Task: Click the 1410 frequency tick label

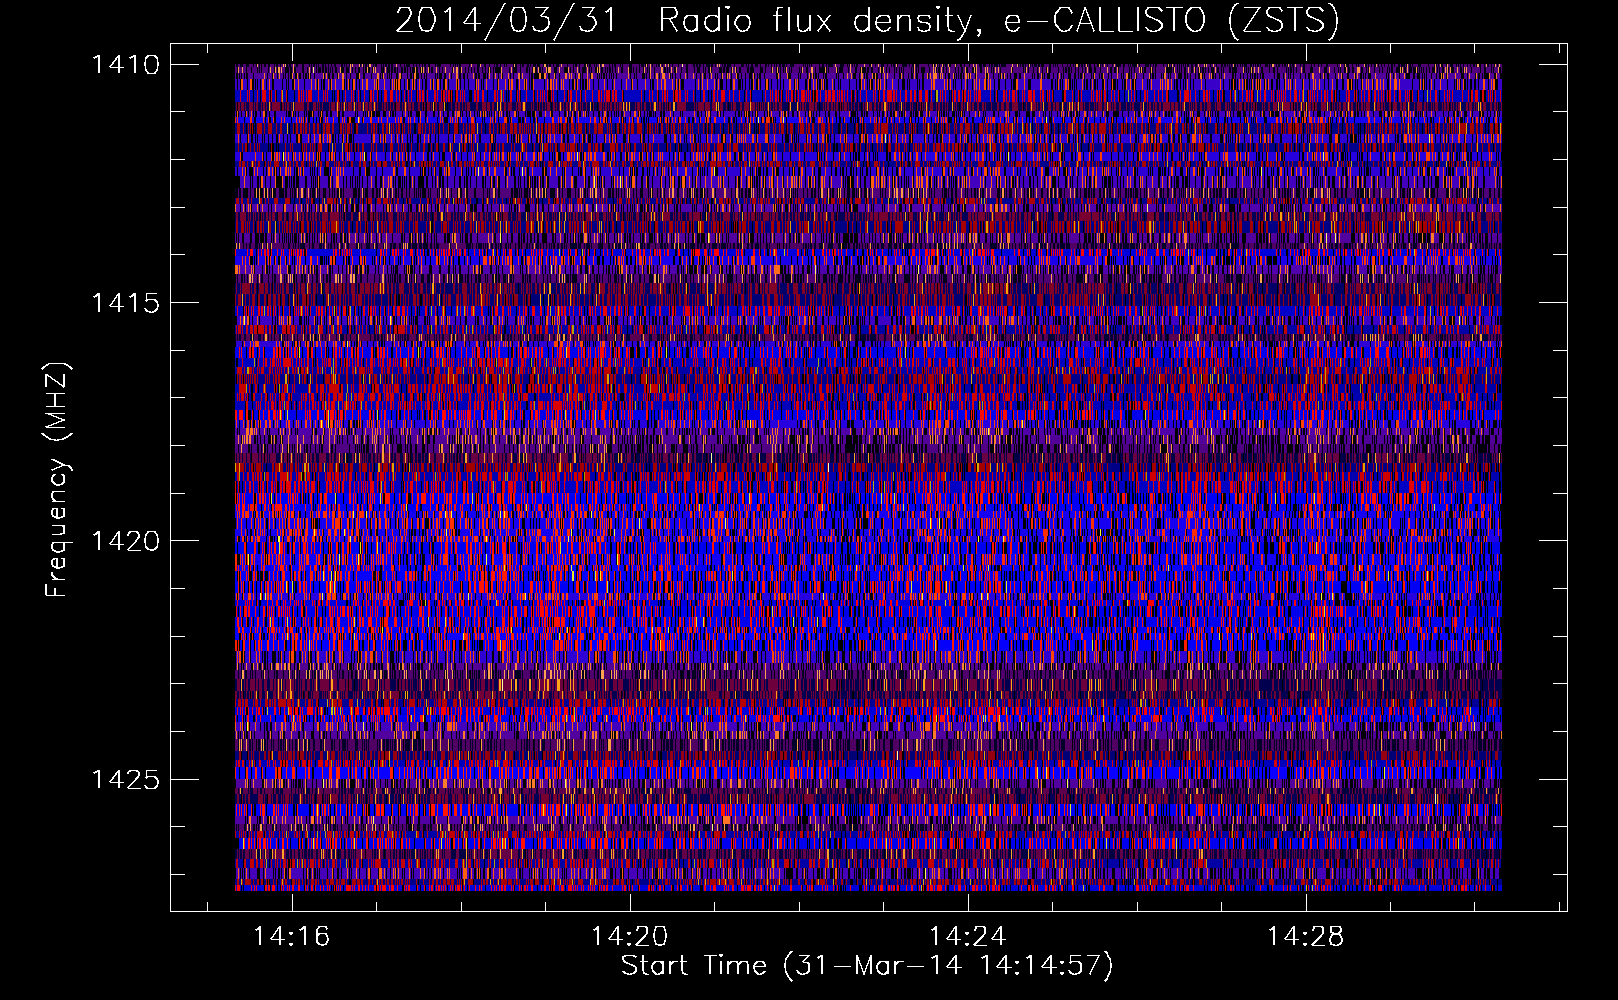Action: point(126,65)
